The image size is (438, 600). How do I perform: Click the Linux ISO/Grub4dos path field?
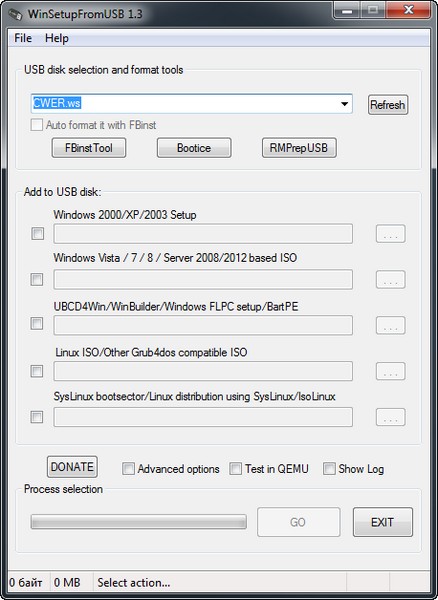(203, 371)
